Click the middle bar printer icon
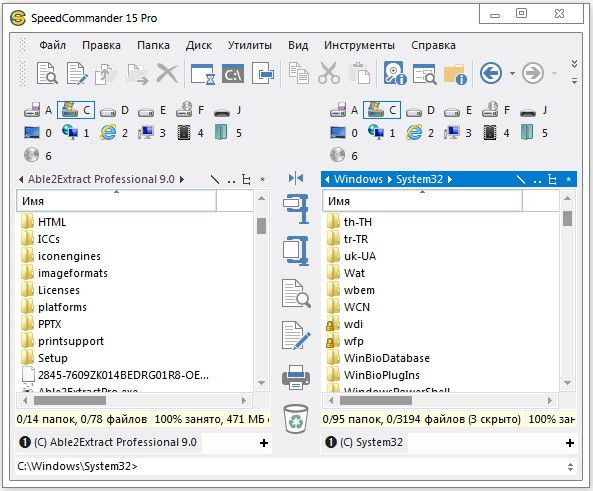Viewport: 593px width, 491px height. (296, 377)
